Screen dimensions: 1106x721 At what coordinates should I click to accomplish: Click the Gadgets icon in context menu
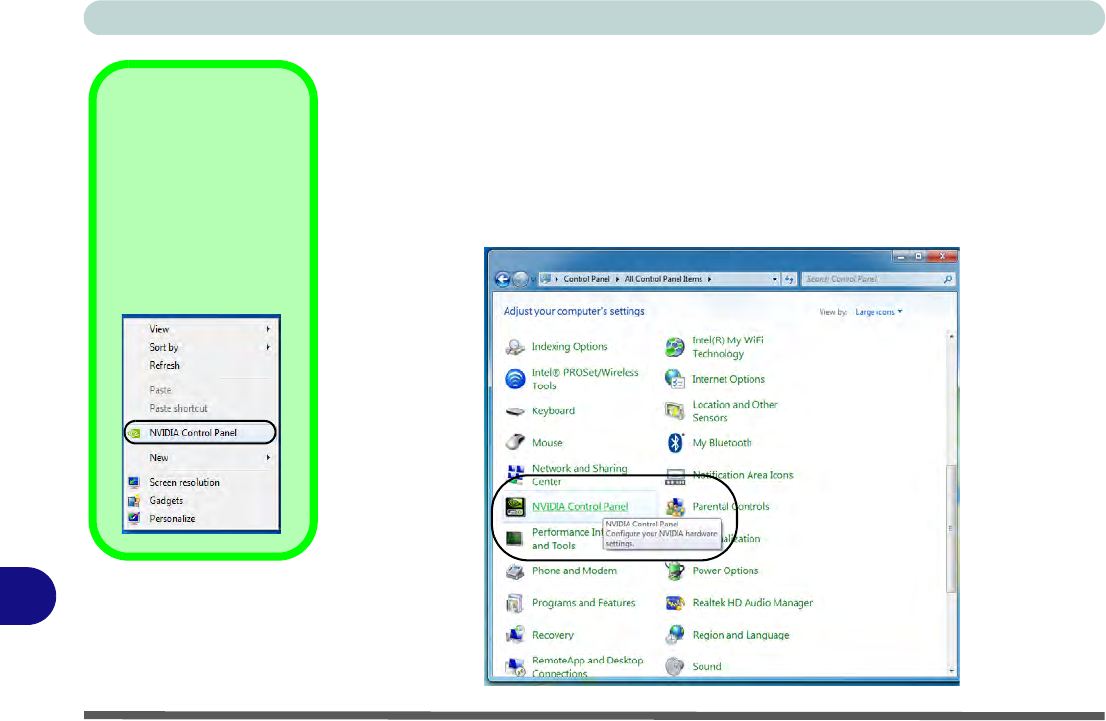(x=134, y=501)
